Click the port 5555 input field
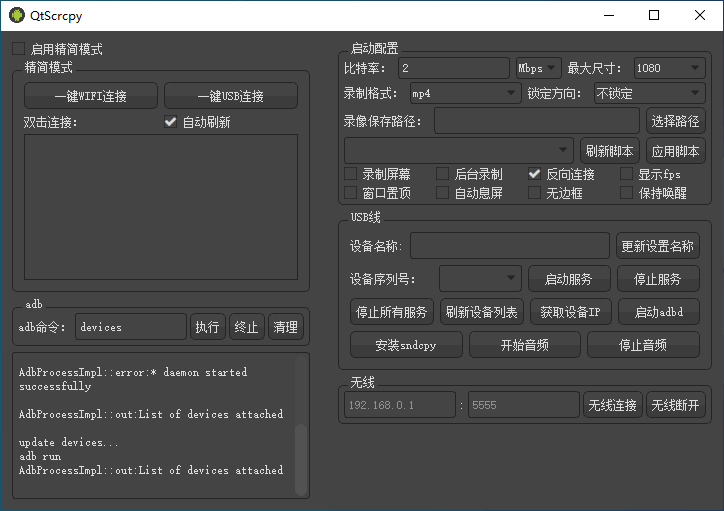Image resolution: width=724 pixels, height=511 pixels. click(x=524, y=405)
